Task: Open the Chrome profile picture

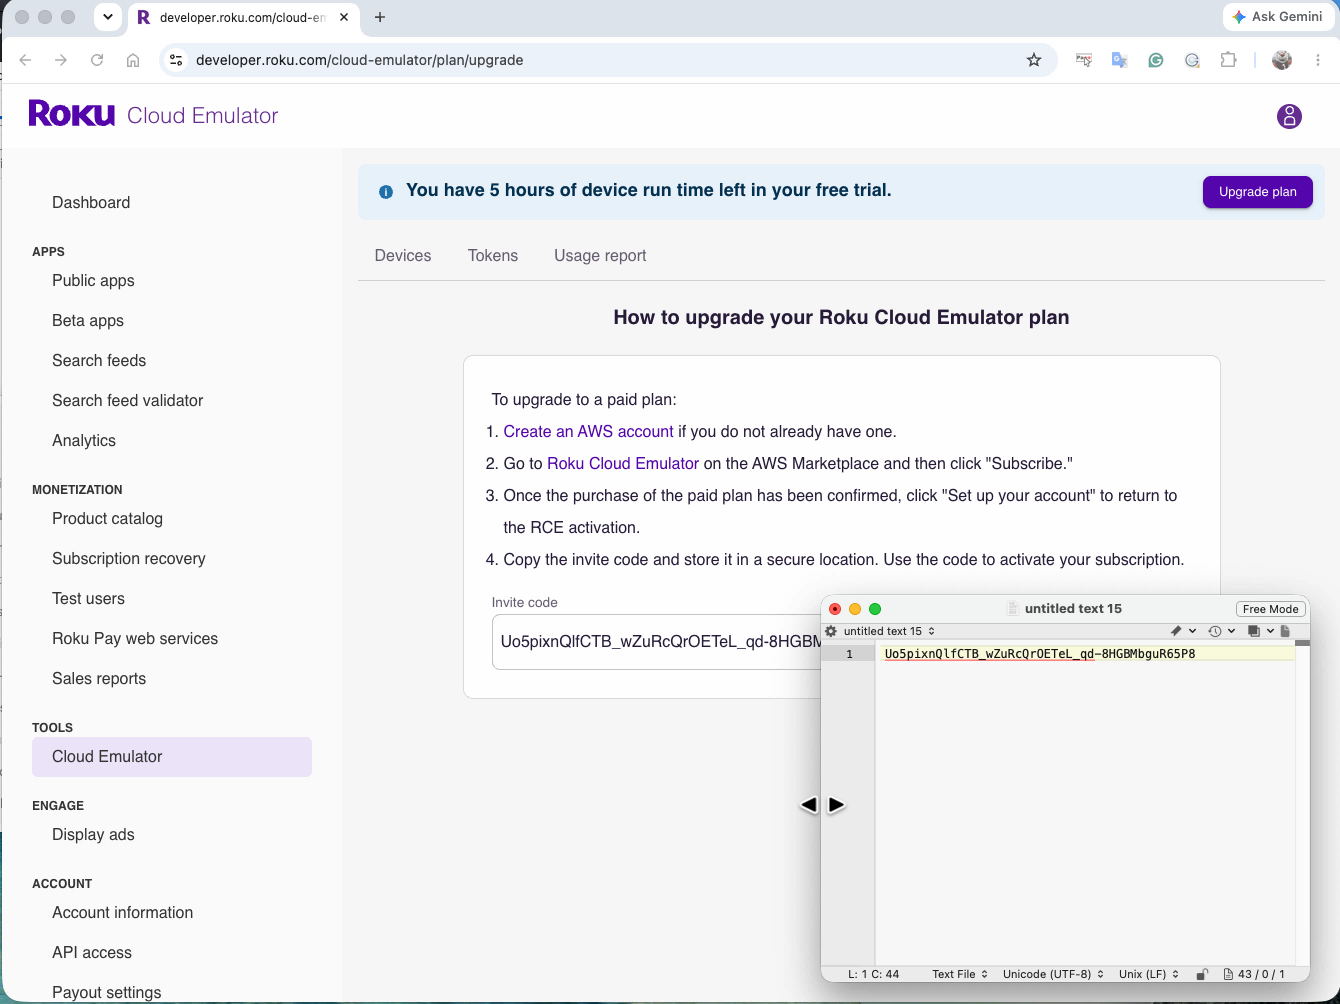Action: point(1282,60)
